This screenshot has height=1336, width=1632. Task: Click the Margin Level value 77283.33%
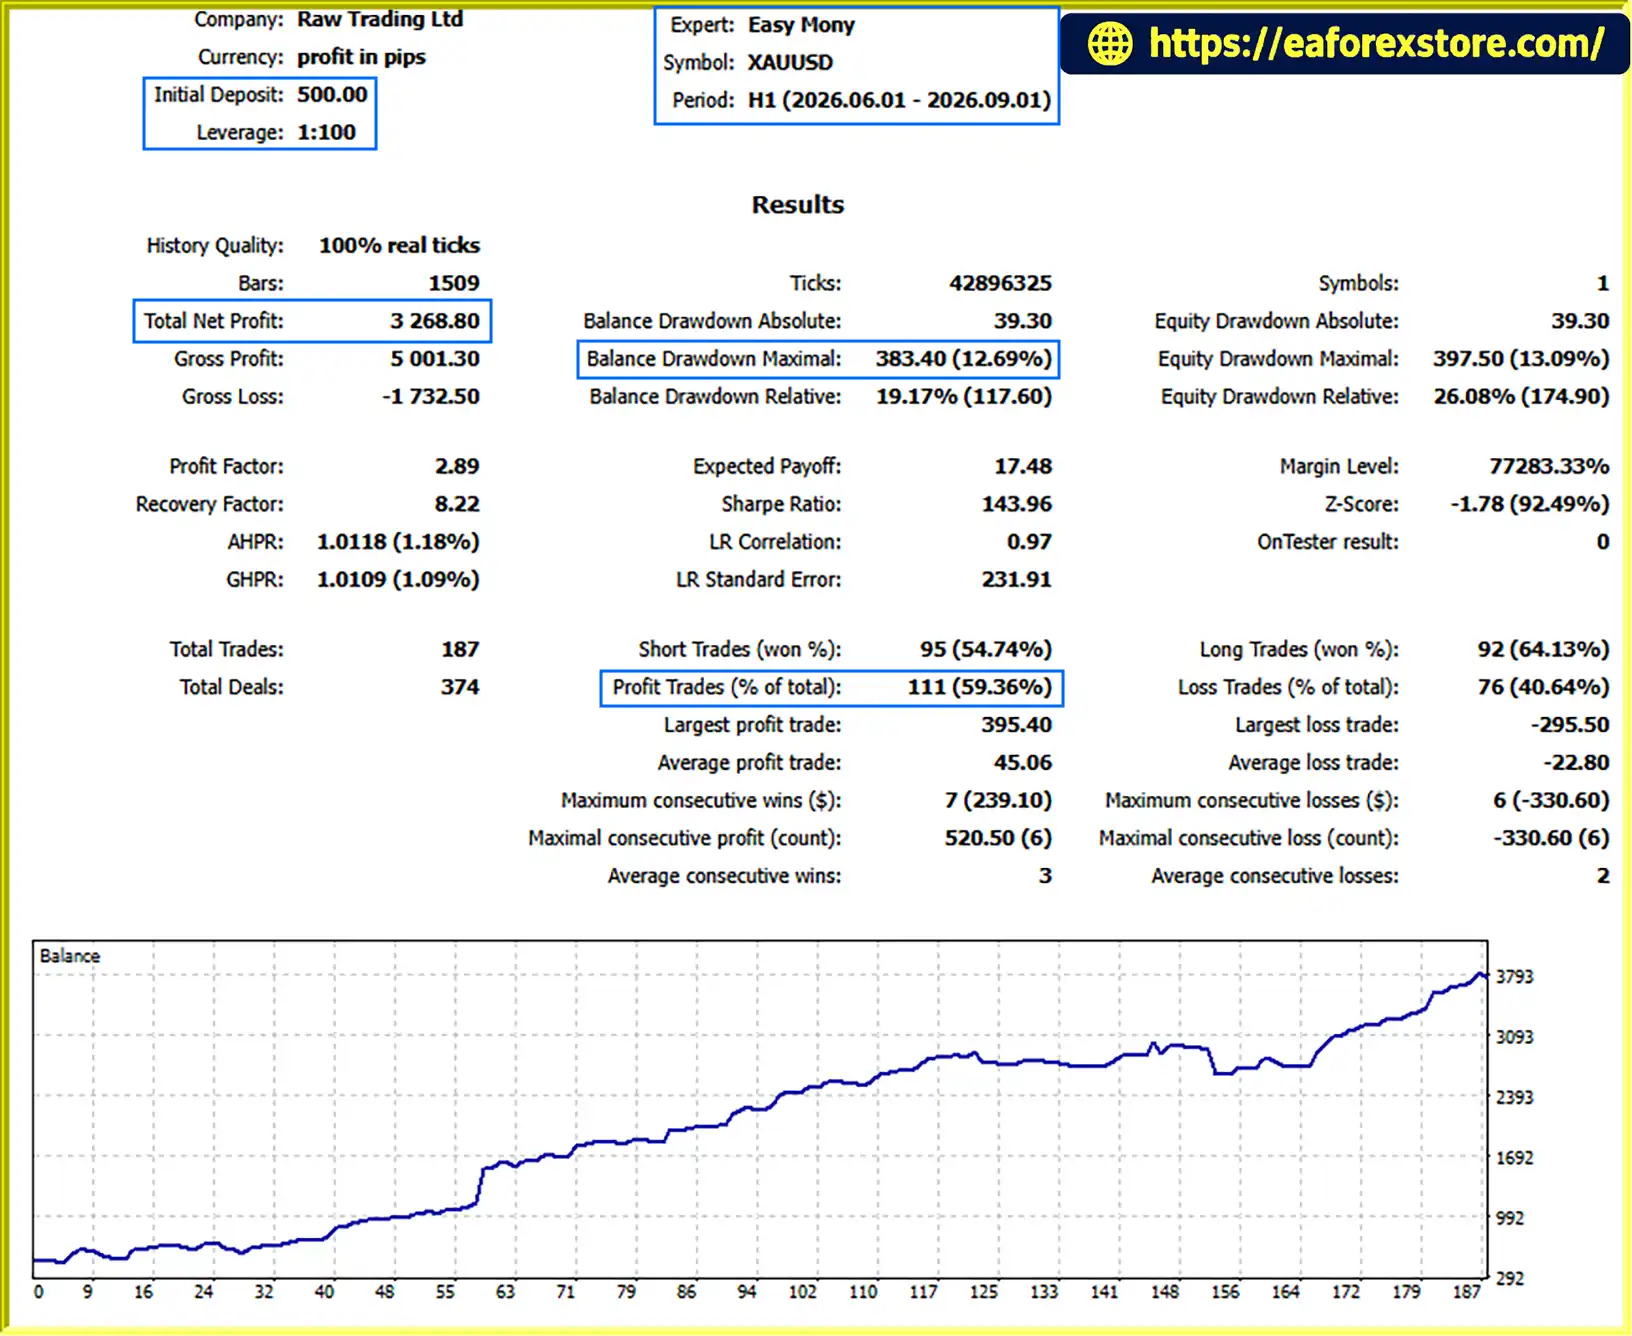click(x=1549, y=467)
